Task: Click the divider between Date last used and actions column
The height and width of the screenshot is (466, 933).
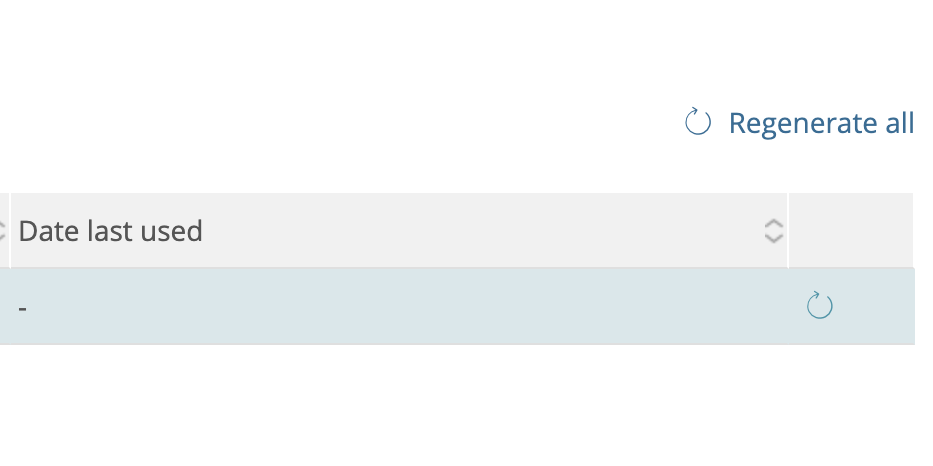Action: [x=788, y=231]
